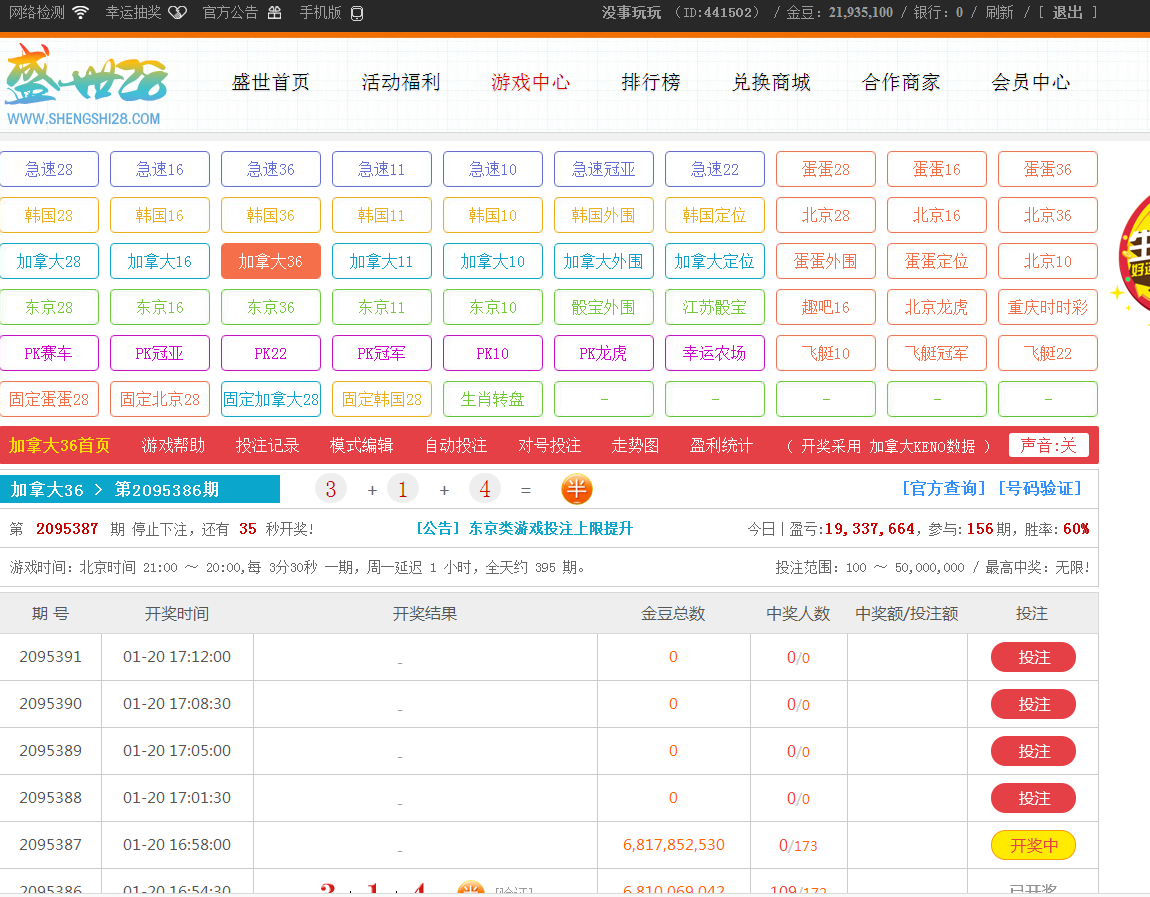Open 游戏中心 in the main navigation
Image resolution: width=1150 pixels, height=897 pixels.
(x=531, y=83)
